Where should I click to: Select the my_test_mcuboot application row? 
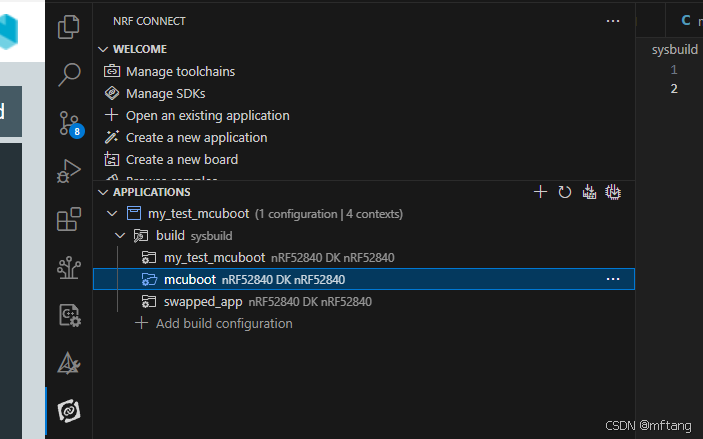click(364, 213)
